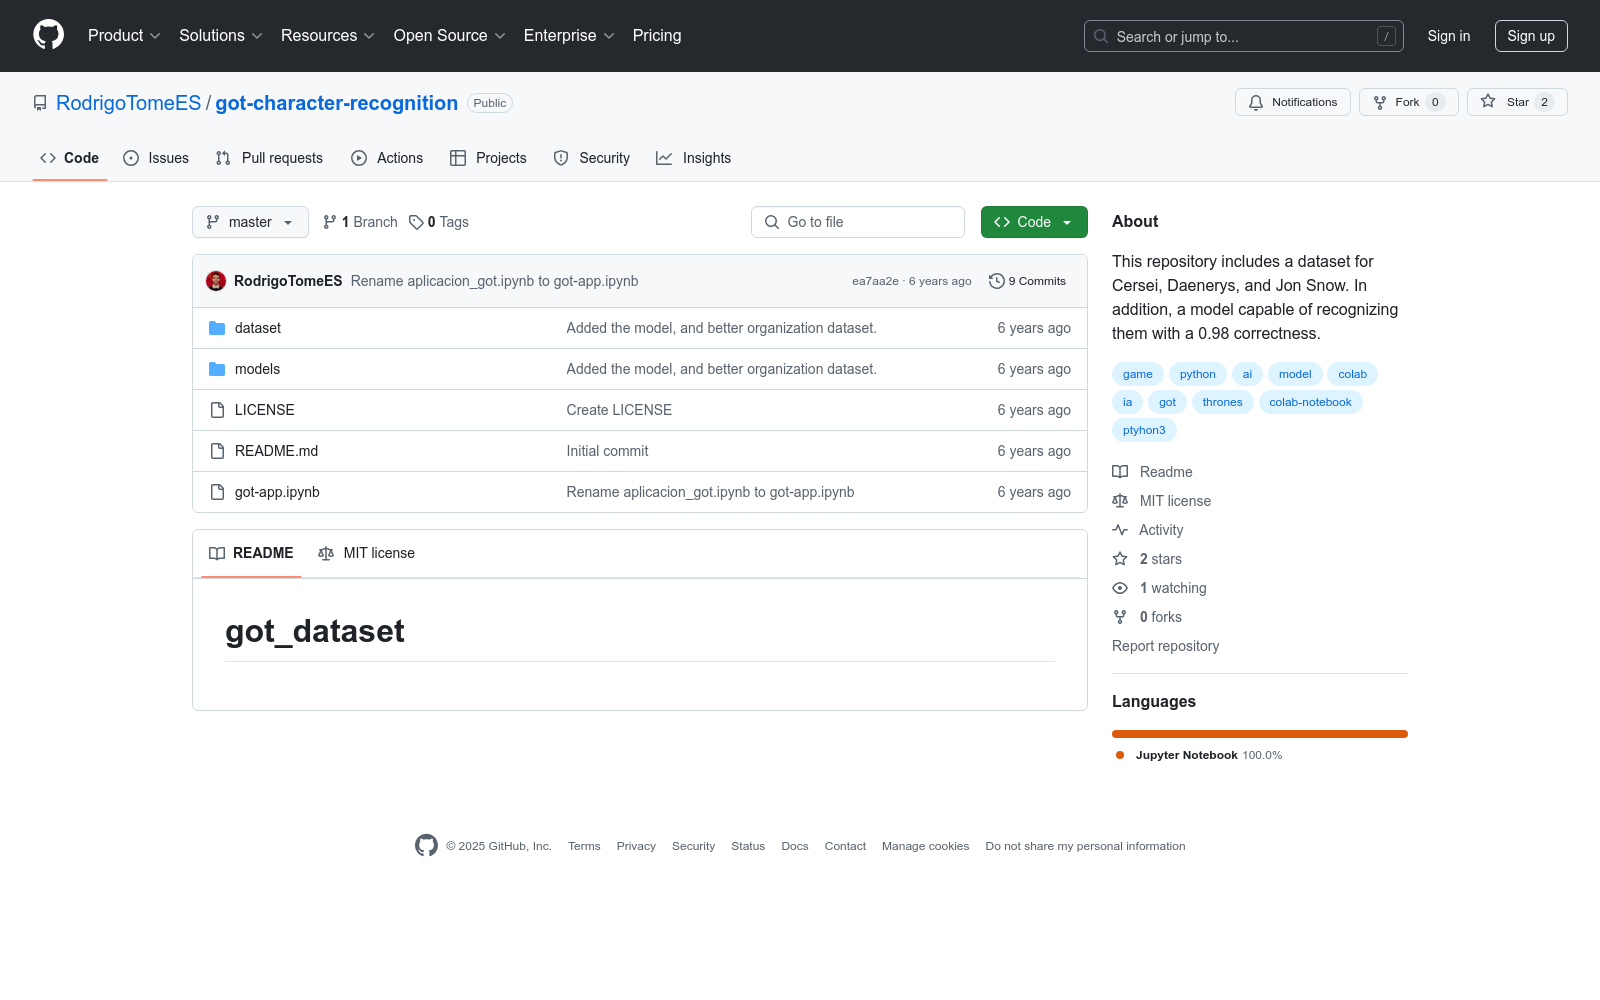This screenshot has height=1000, width=1600.
Task: Select the README tab
Action: [251, 553]
